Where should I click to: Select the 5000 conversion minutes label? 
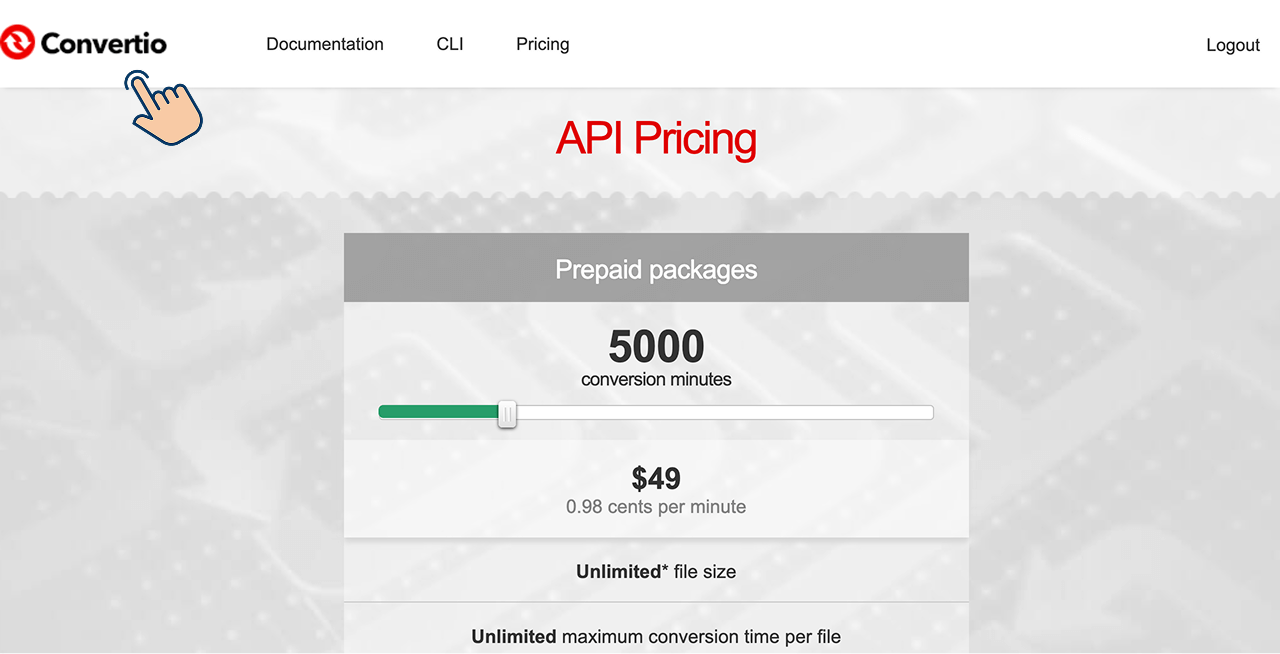(656, 358)
